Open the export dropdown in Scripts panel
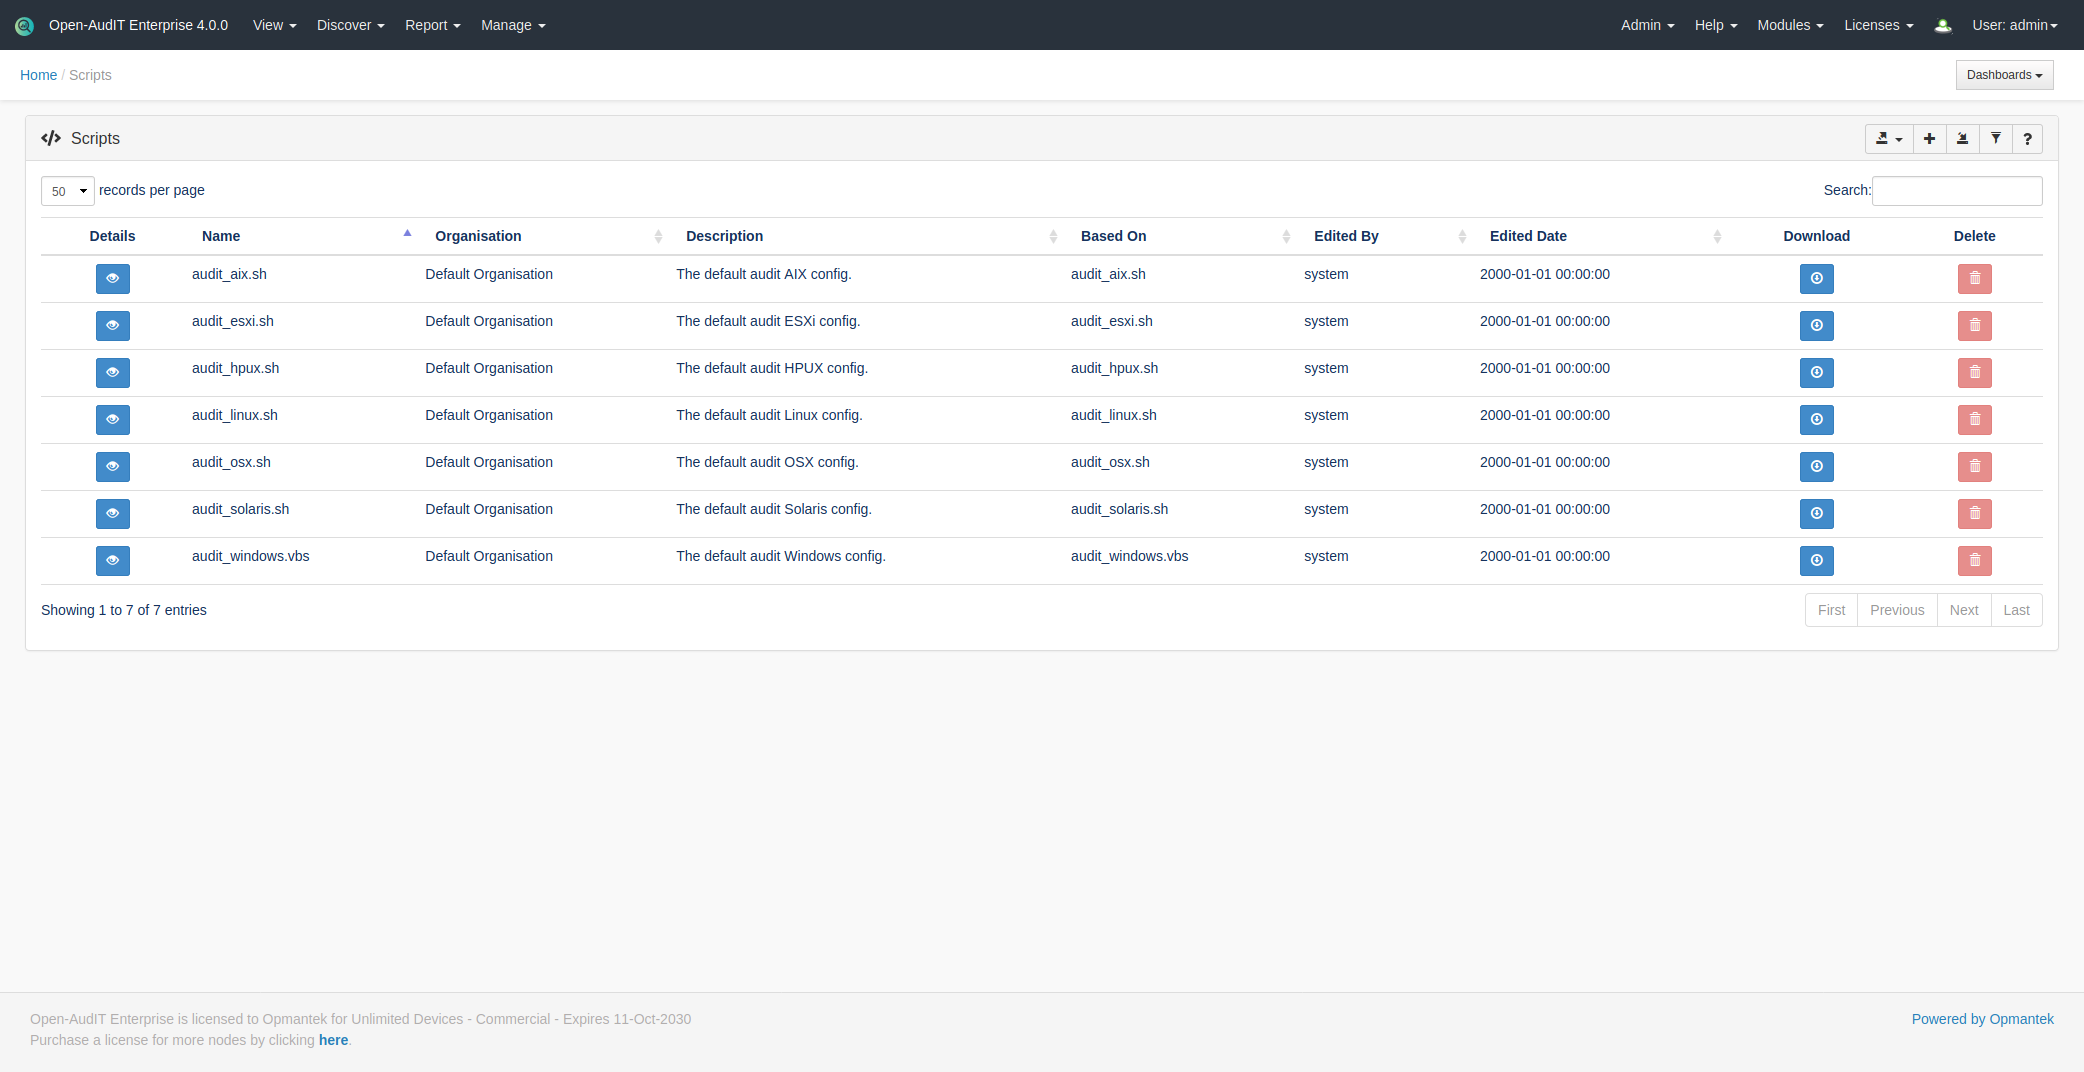2084x1072 pixels. point(1889,139)
